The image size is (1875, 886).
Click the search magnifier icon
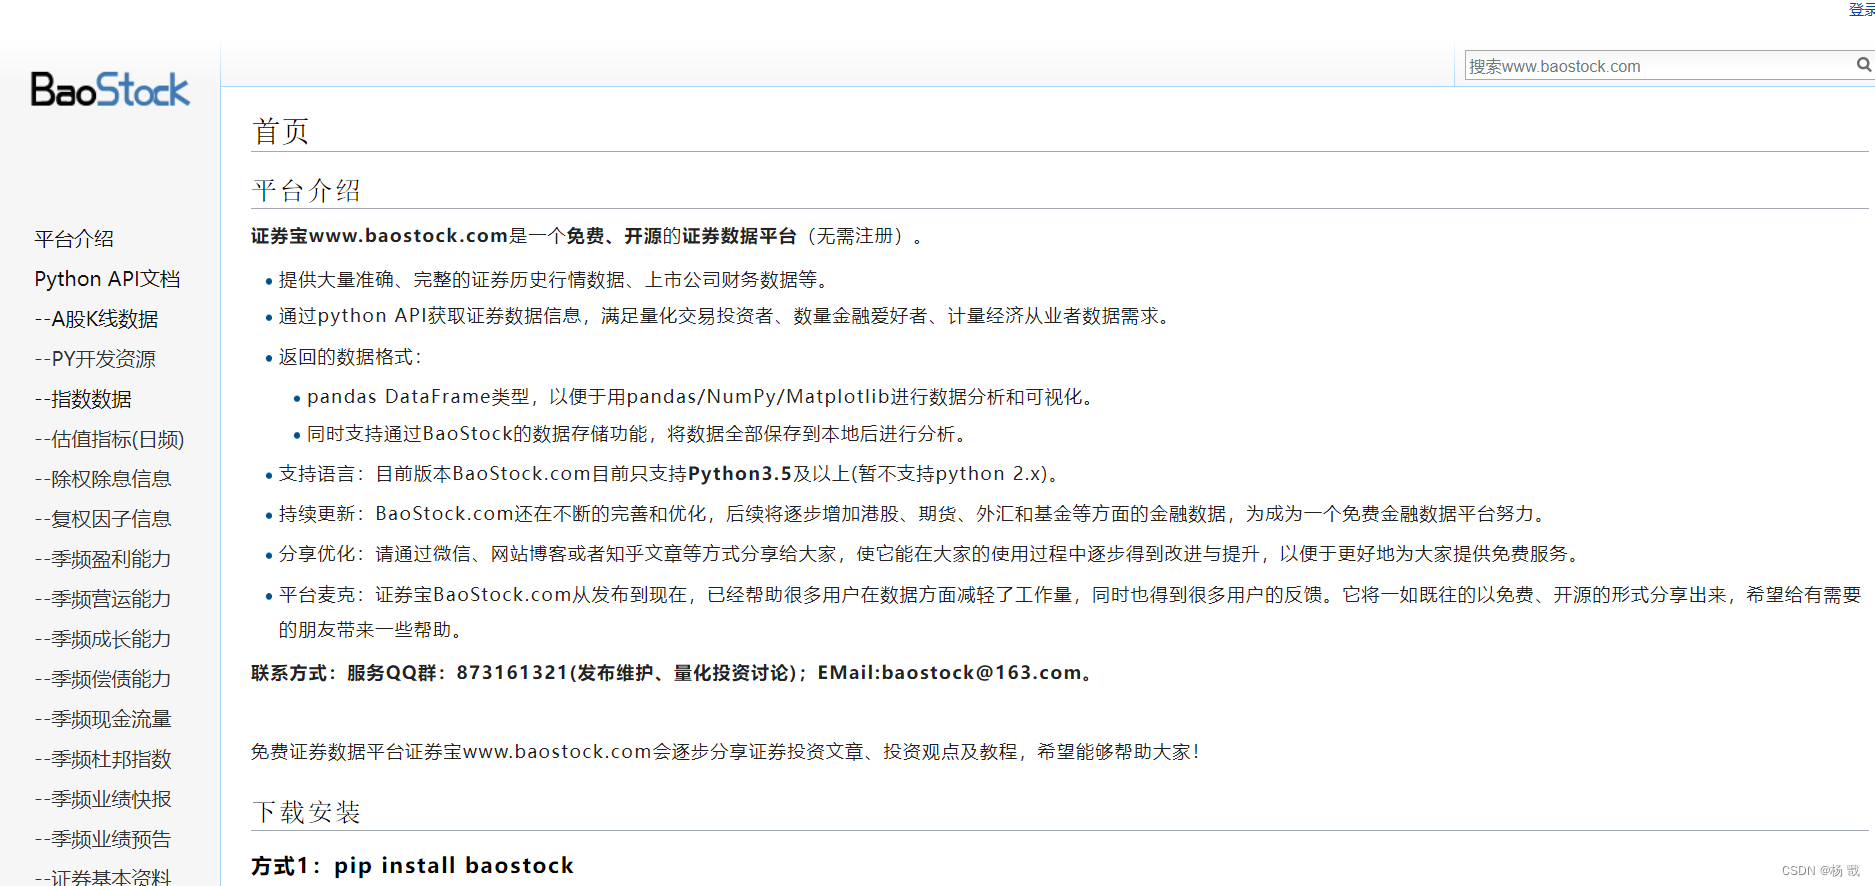click(1864, 65)
